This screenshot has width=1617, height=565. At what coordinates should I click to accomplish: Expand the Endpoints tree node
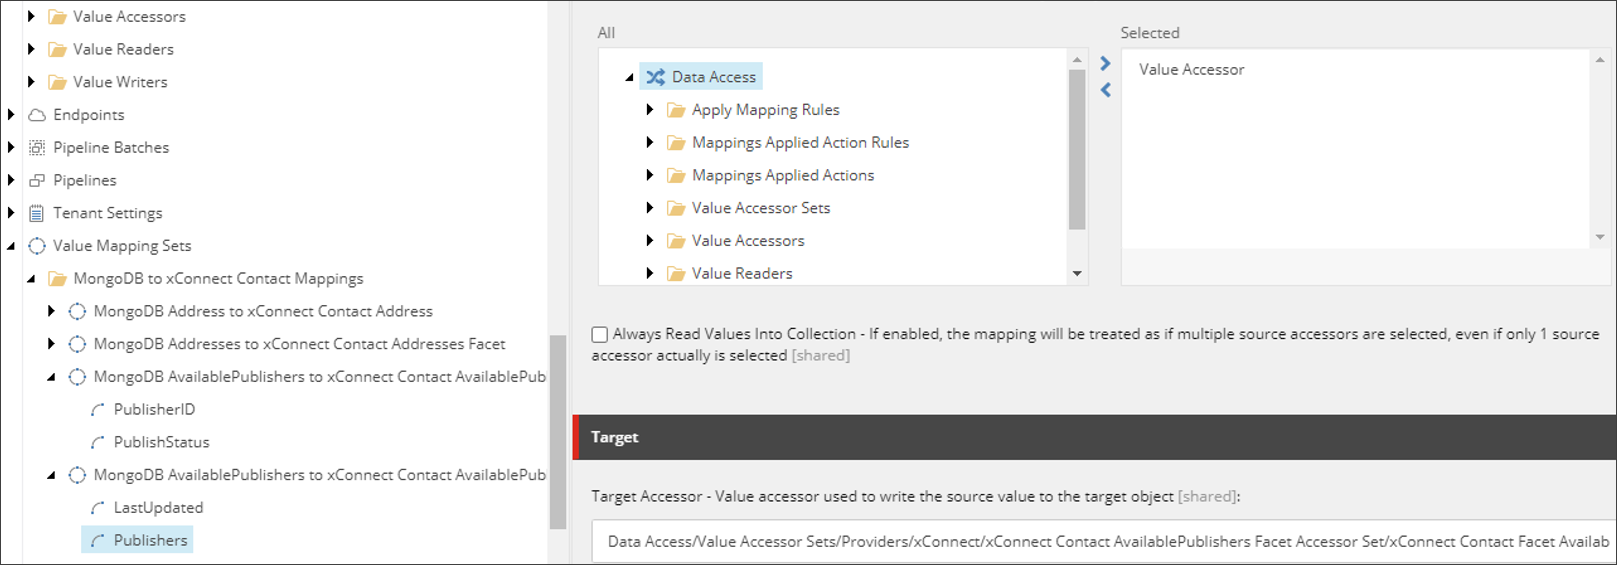(x=11, y=115)
